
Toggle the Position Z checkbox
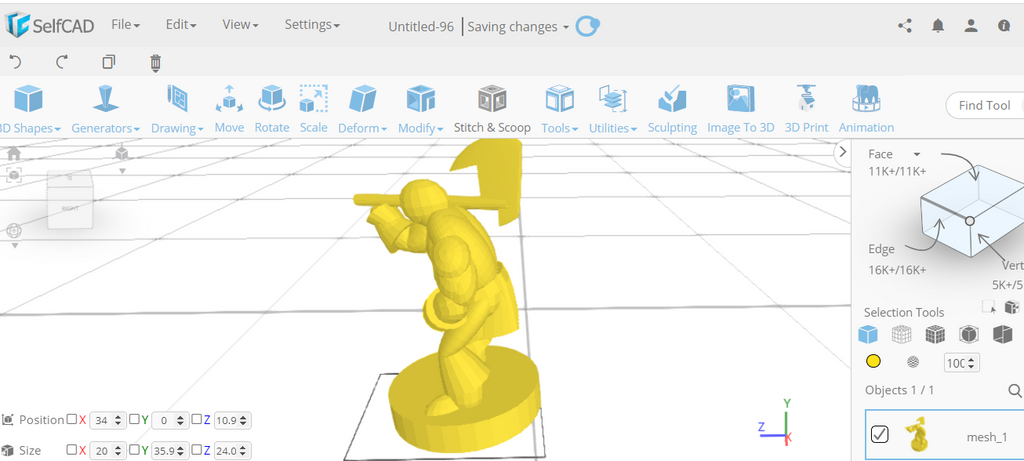point(196,419)
